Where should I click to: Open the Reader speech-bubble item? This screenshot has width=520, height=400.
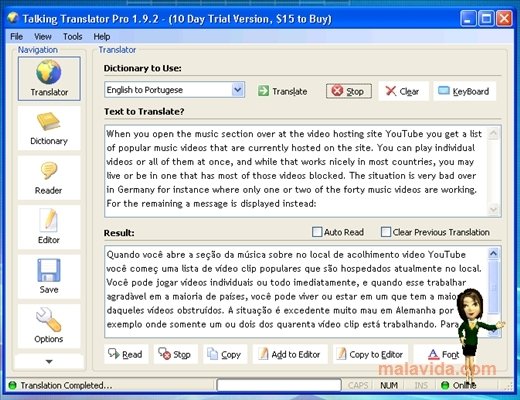pyautogui.click(x=49, y=178)
